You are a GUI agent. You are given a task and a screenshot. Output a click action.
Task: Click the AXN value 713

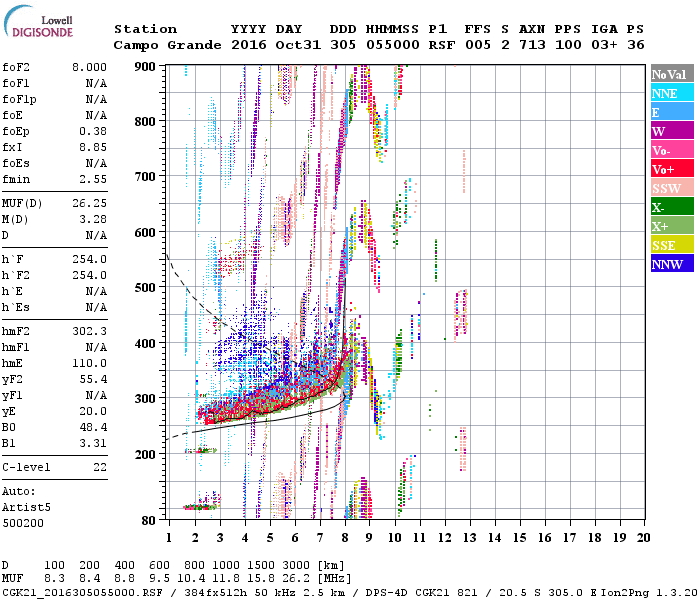(x=532, y=45)
